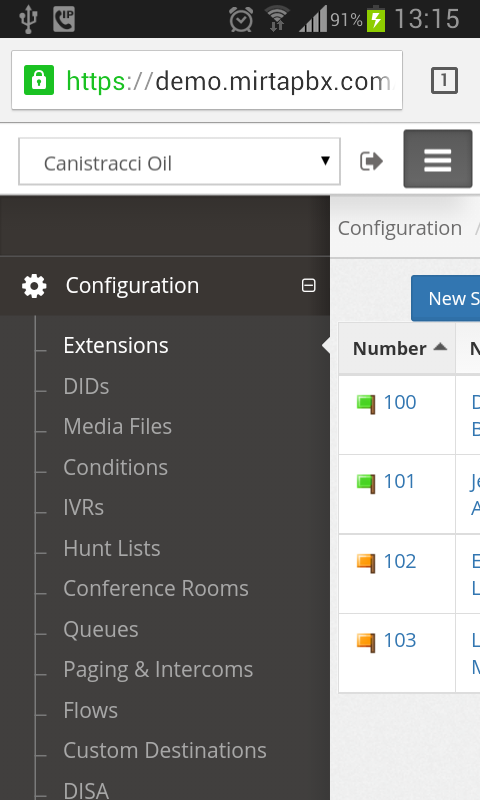Collapse the Configuration menu section

pyautogui.click(x=308, y=285)
